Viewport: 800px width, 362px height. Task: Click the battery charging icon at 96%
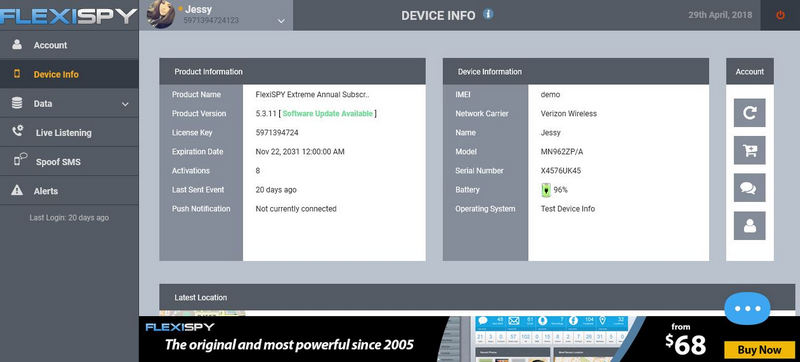(546, 190)
